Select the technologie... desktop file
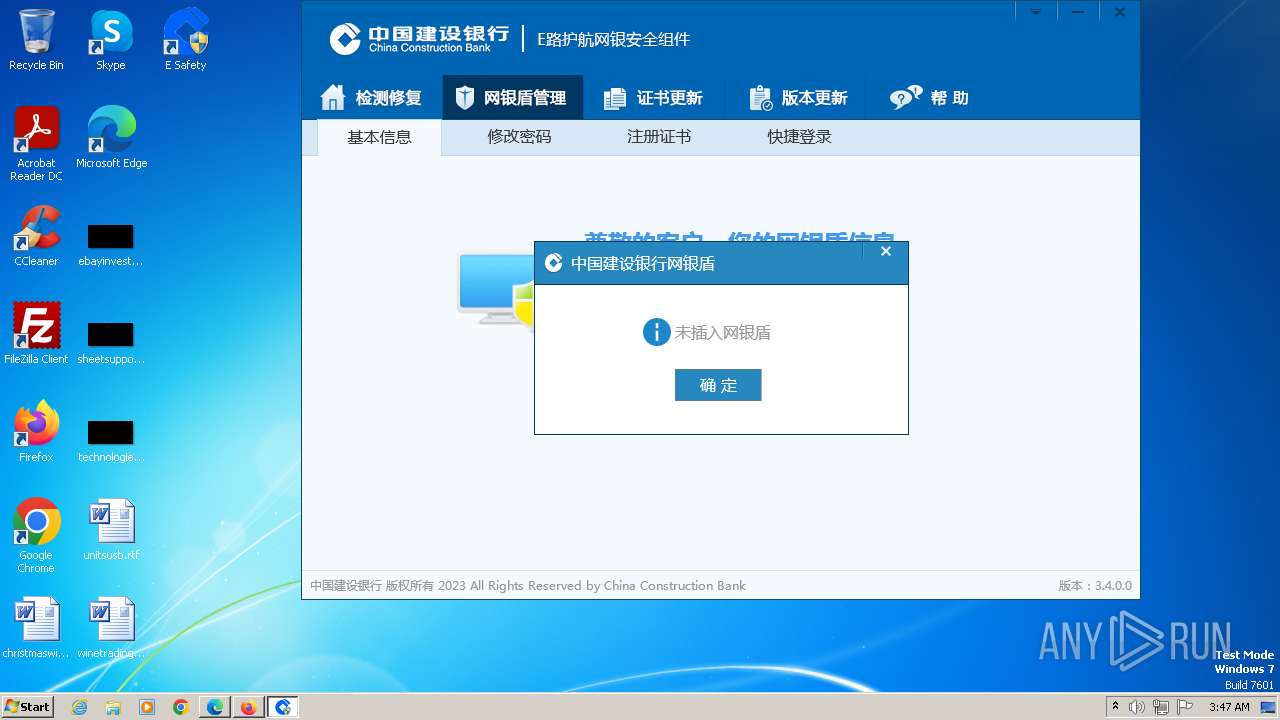 coord(111,441)
